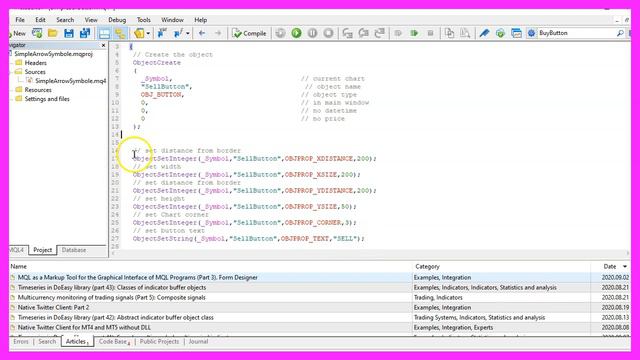Open the File menu
Viewport: 640px width, 360px height.
click(20, 20)
